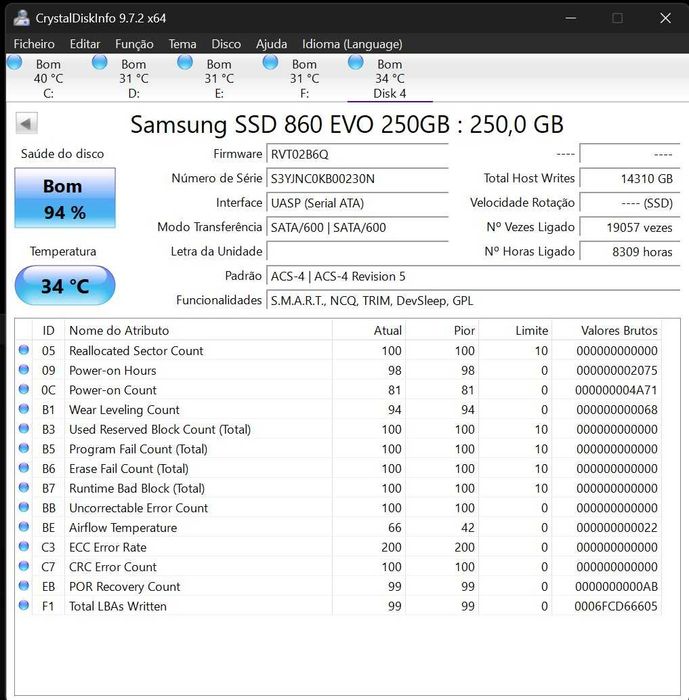This screenshot has height=700, width=689.
Task: Click the Bom 94 % health status button
Action: (x=65, y=198)
